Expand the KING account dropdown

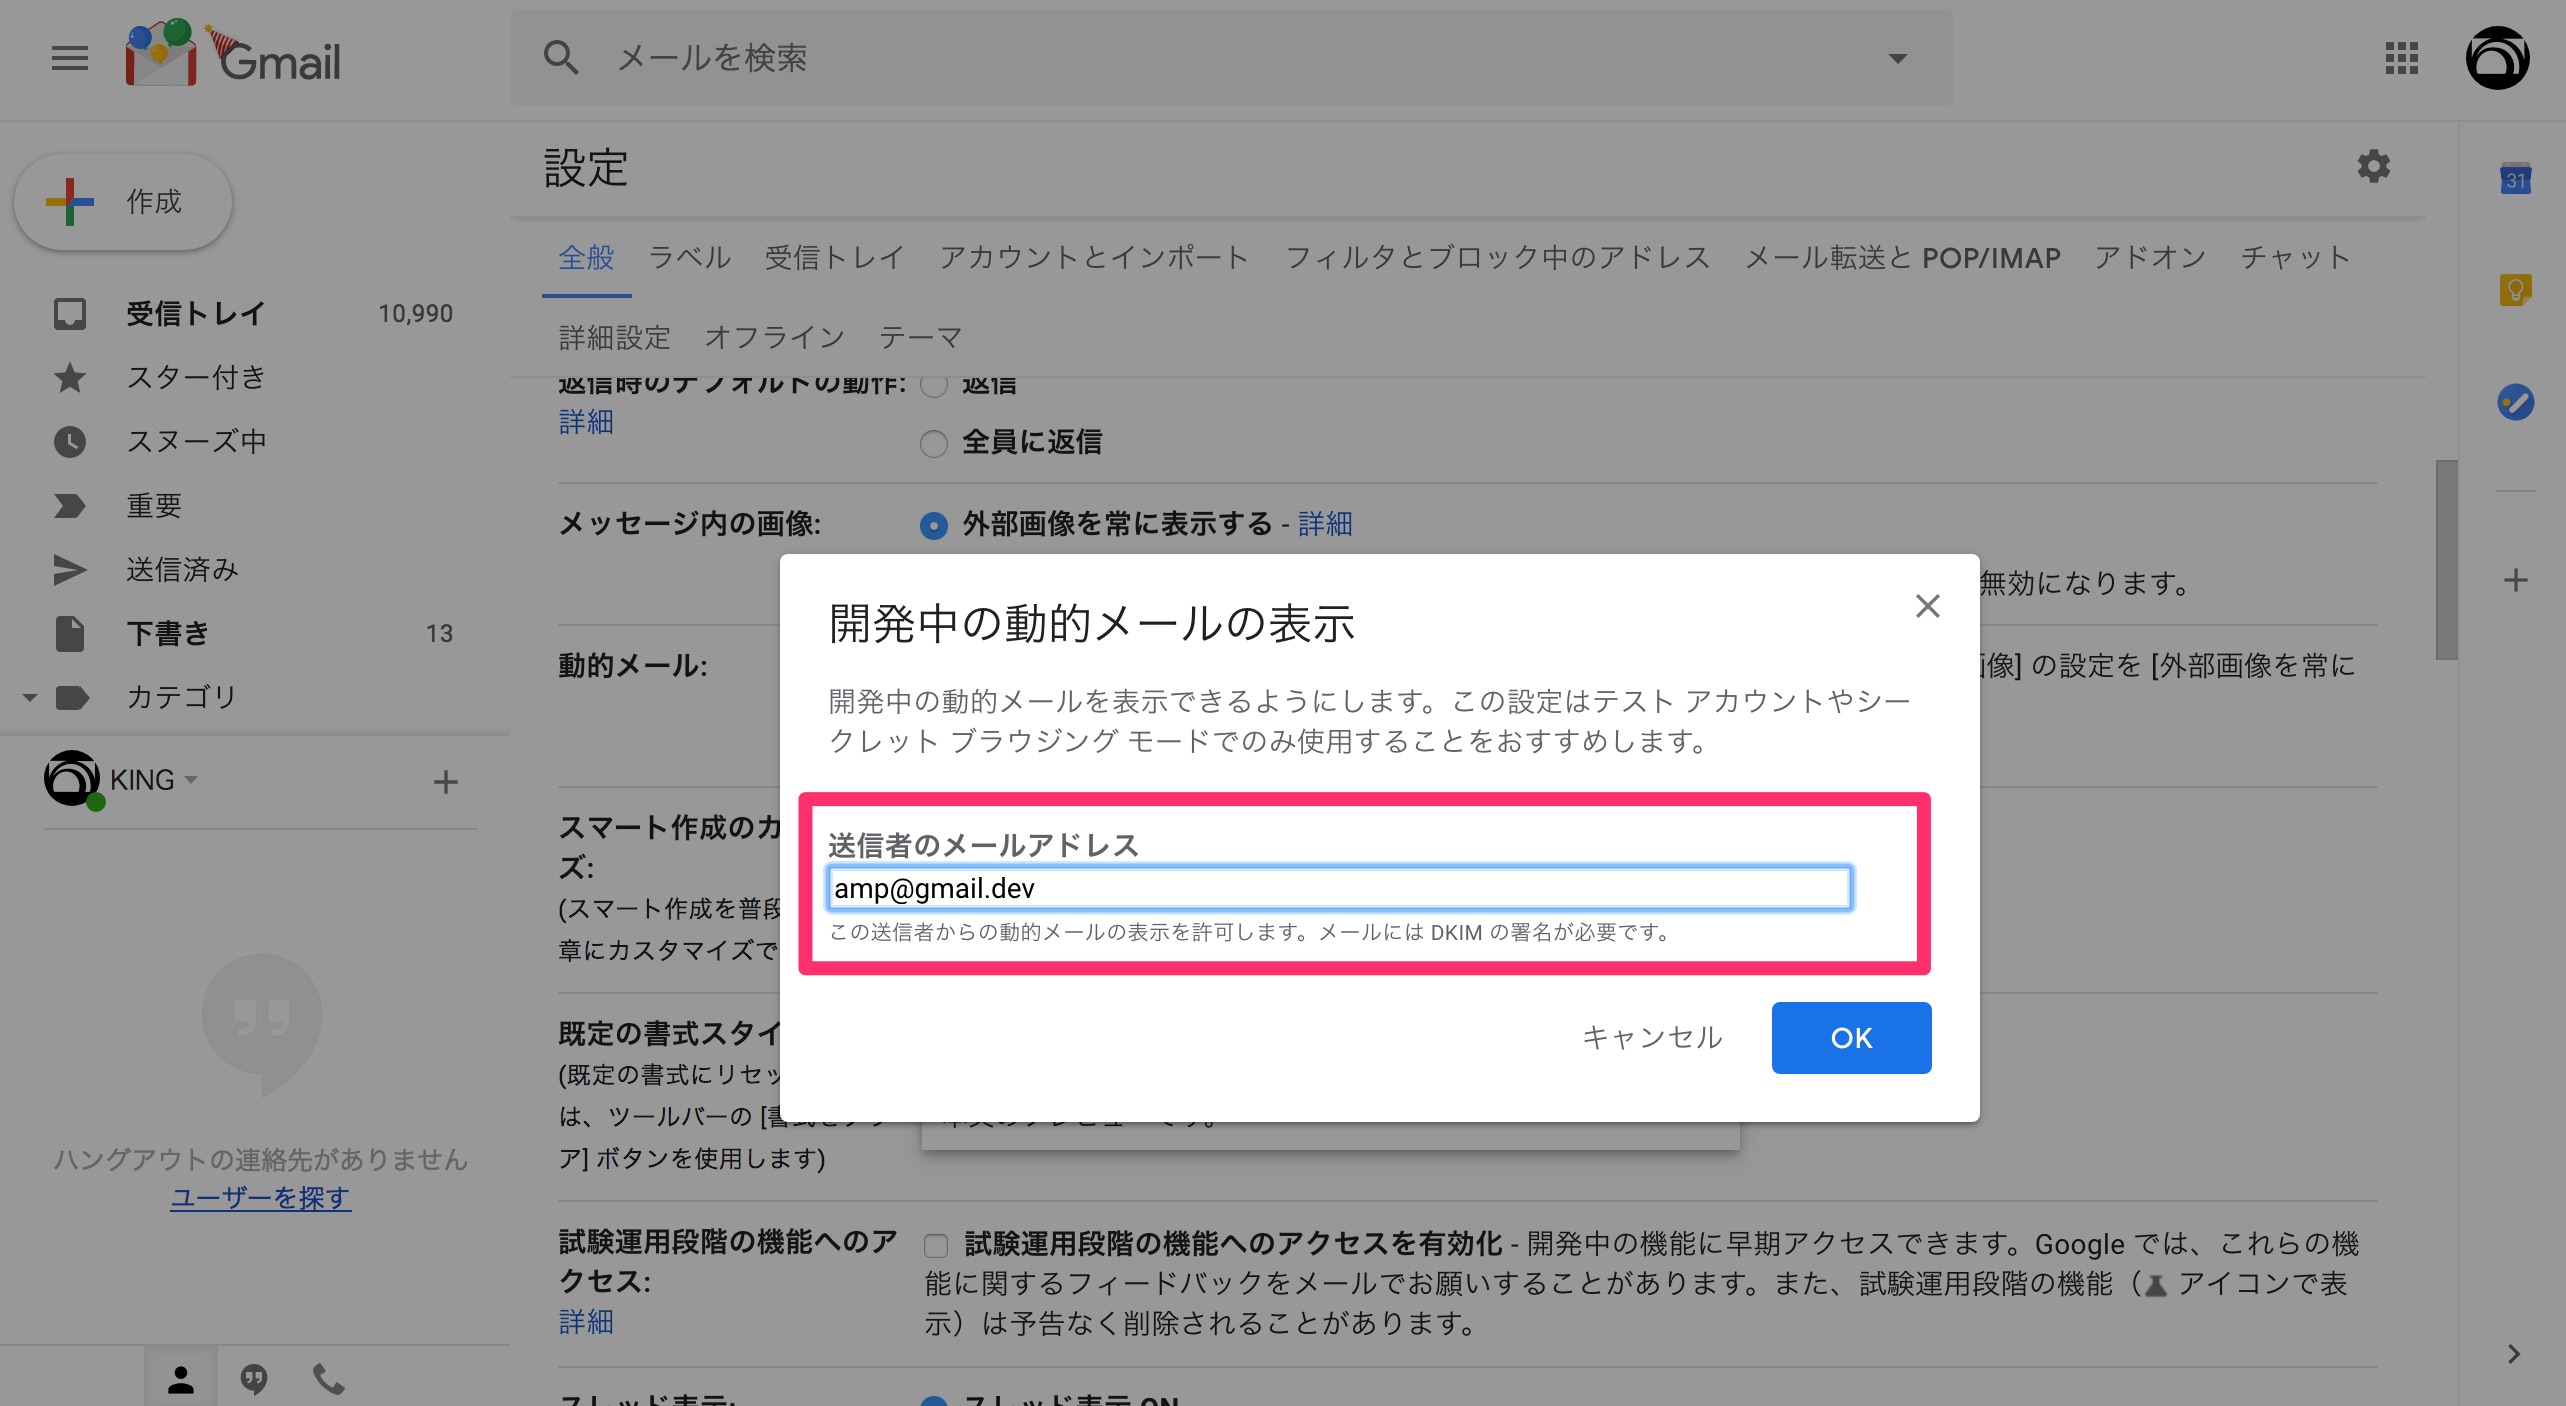192,781
